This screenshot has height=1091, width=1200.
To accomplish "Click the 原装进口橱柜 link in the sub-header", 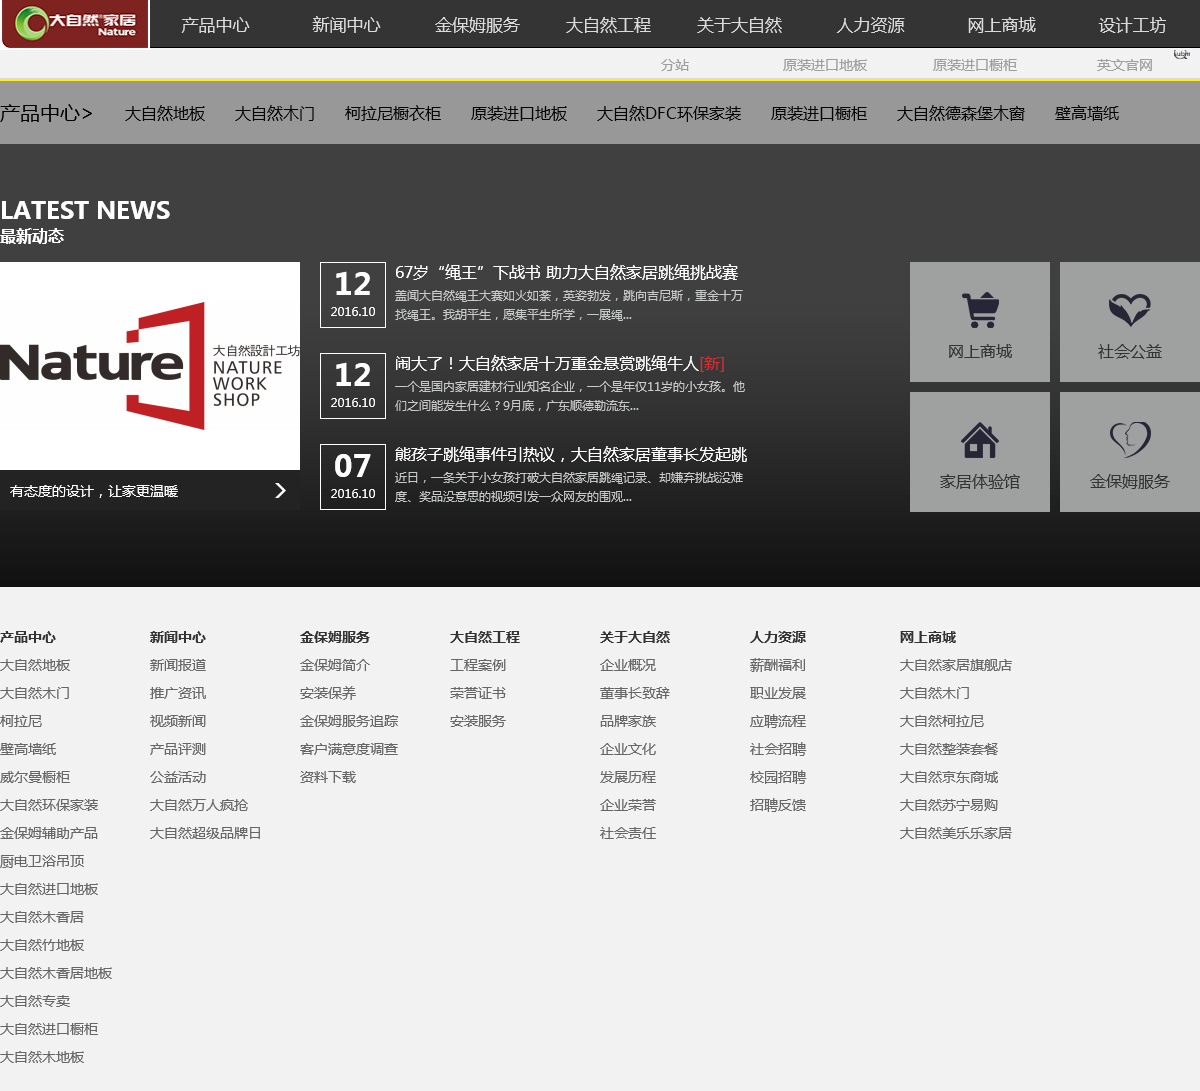I will coord(975,65).
